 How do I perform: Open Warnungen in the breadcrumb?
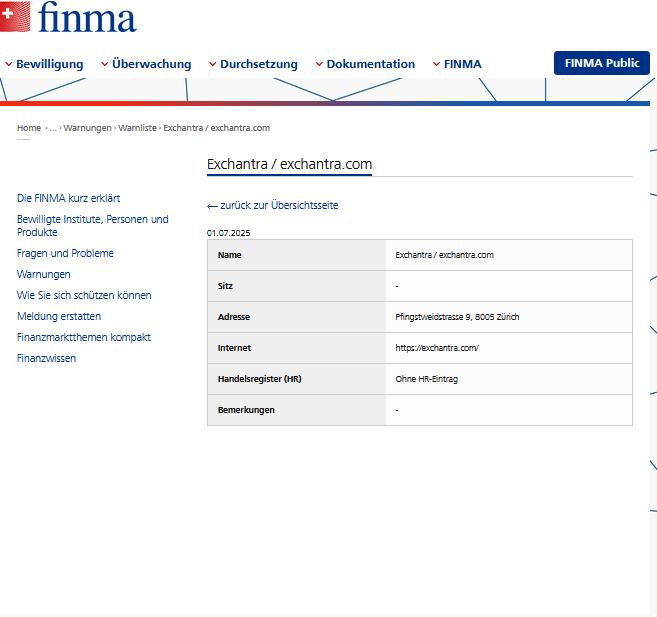(88, 128)
